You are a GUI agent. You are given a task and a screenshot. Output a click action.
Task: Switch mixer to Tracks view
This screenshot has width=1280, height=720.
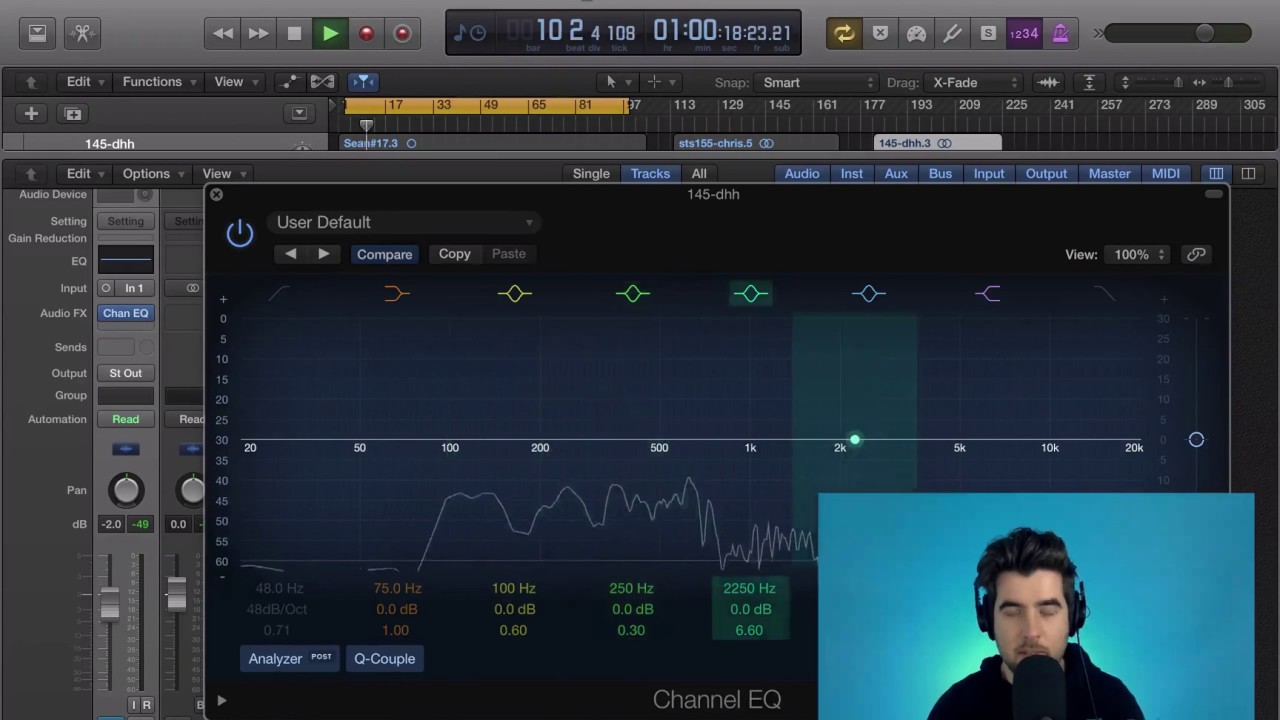pyautogui.click(x=650, y=174)
